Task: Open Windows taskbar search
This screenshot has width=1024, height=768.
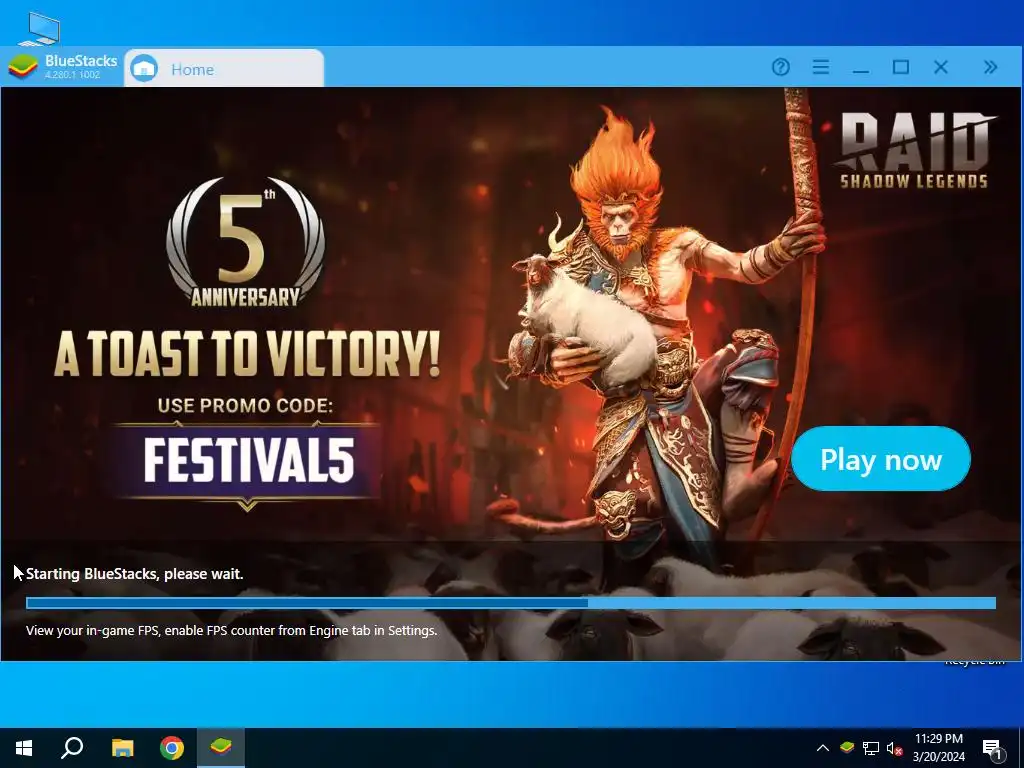Action: 72,748
